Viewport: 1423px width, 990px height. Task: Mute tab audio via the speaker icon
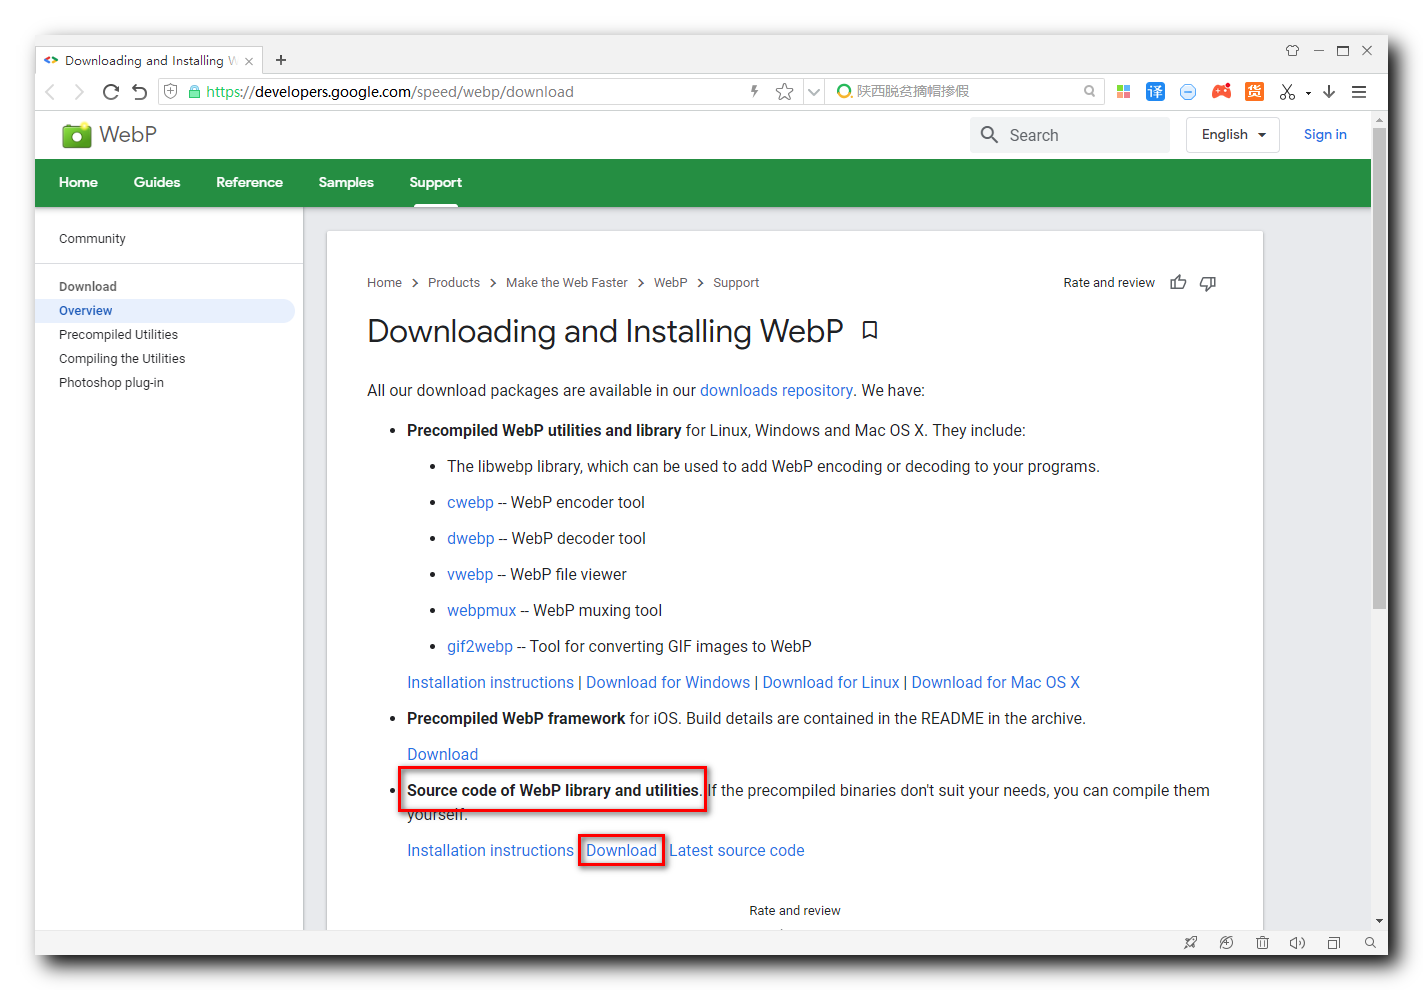point(1297,943)
